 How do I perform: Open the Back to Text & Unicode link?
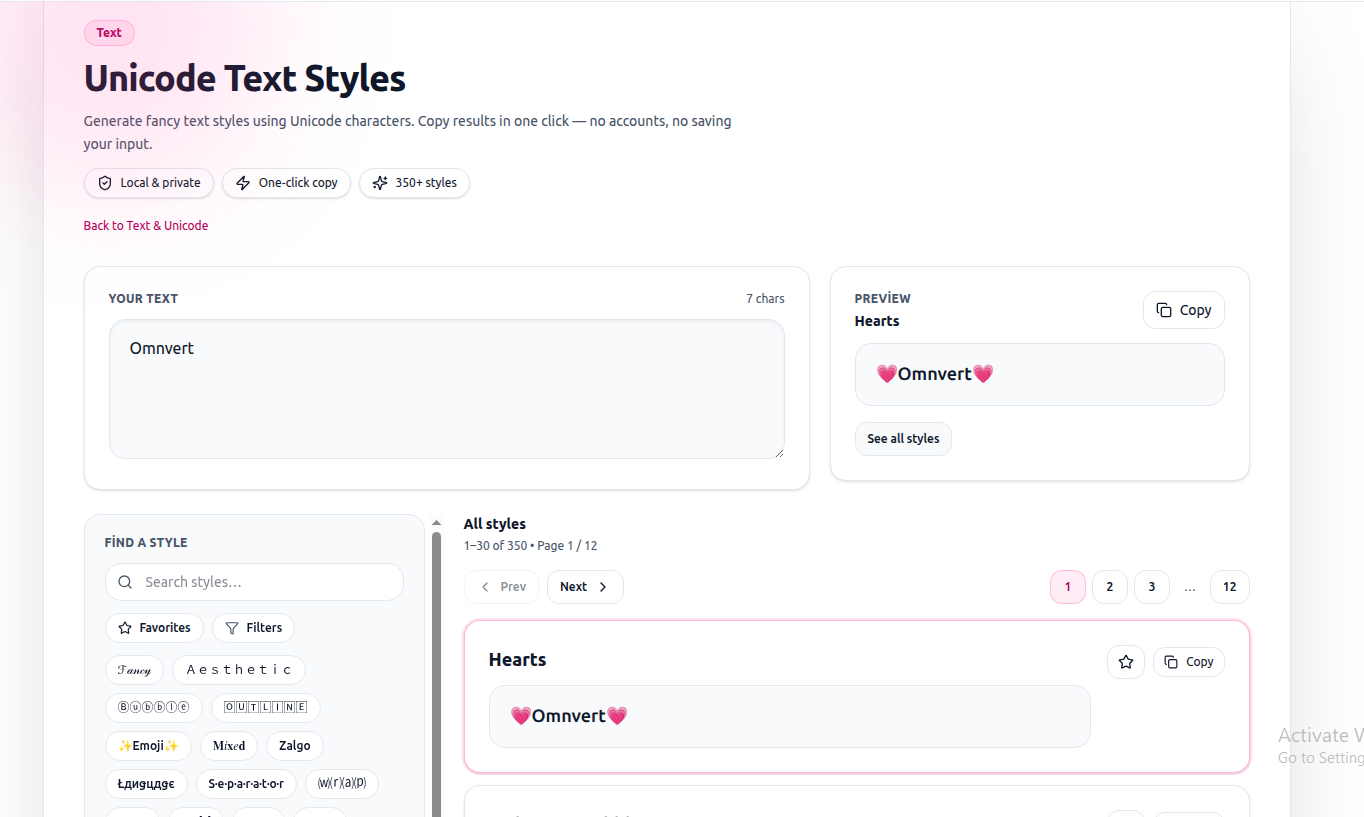(146, 225)
